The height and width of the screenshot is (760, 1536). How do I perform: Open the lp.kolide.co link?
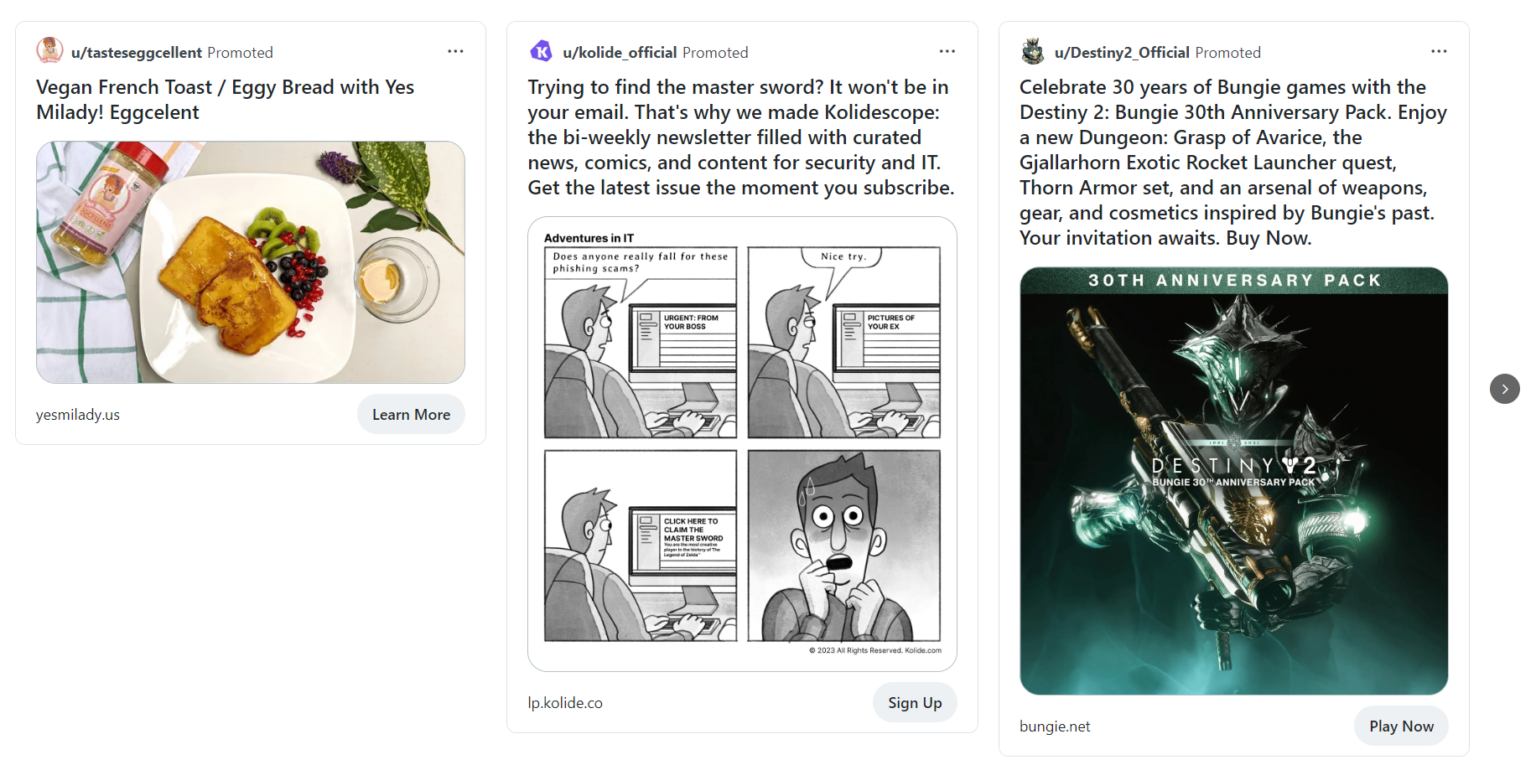click(565, 702)
